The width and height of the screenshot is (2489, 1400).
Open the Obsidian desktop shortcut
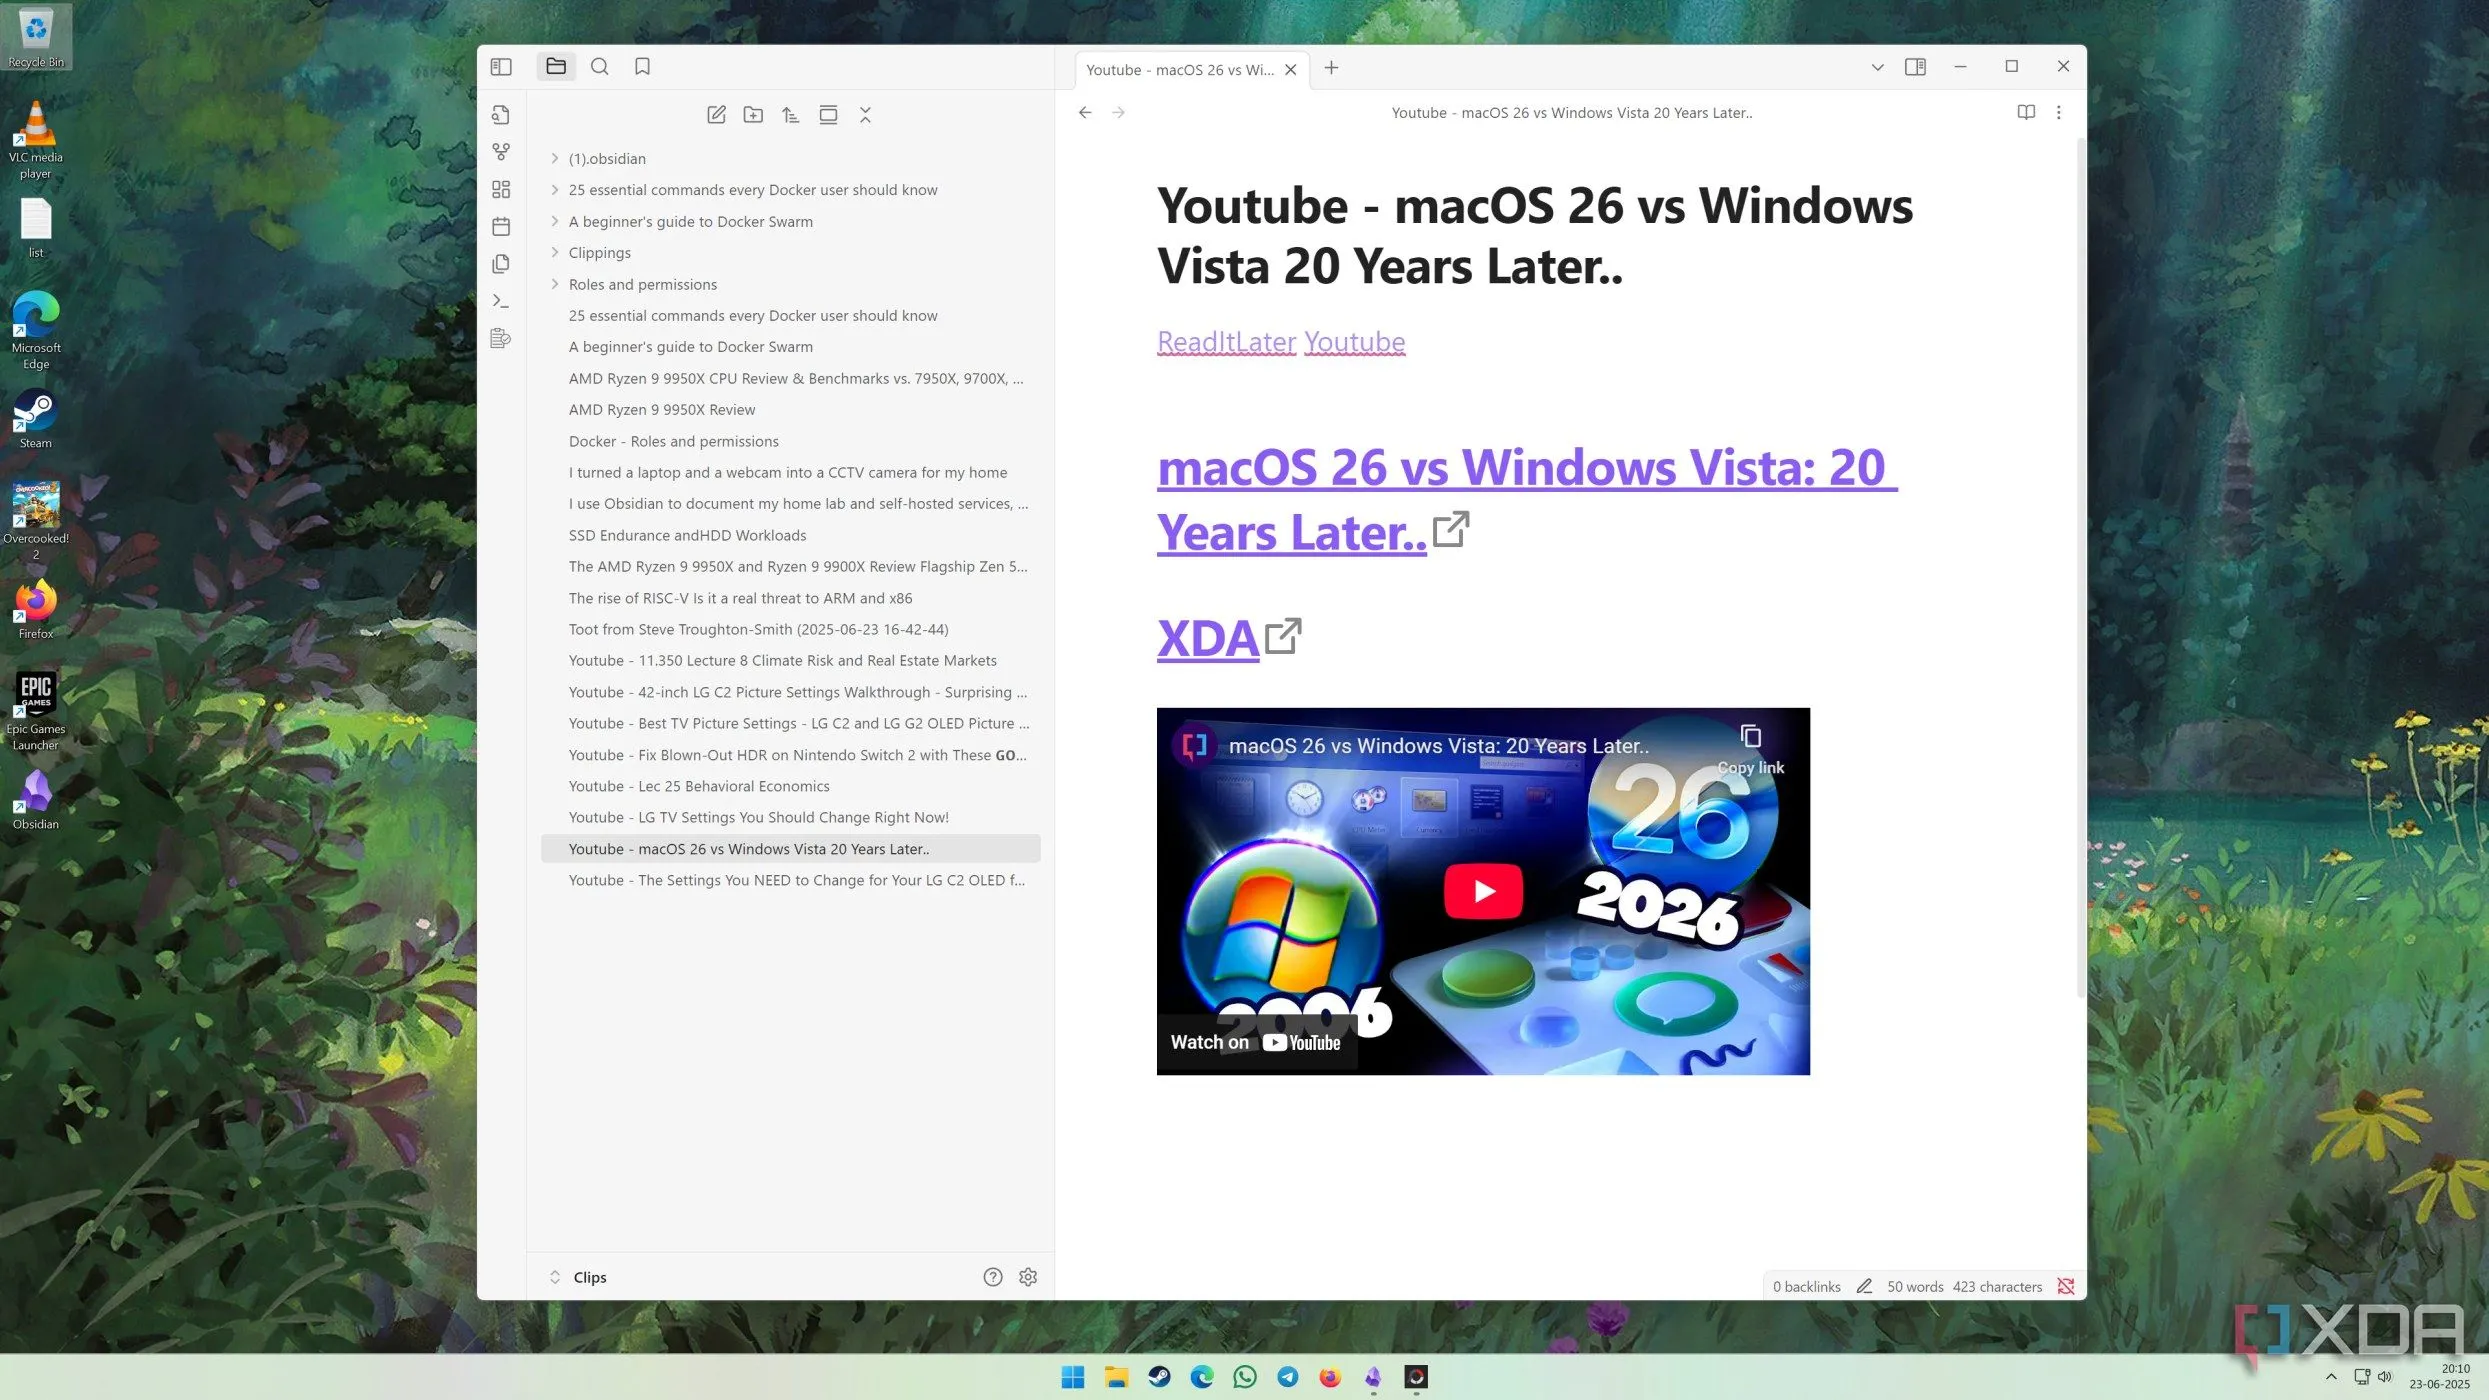point(36,799)
